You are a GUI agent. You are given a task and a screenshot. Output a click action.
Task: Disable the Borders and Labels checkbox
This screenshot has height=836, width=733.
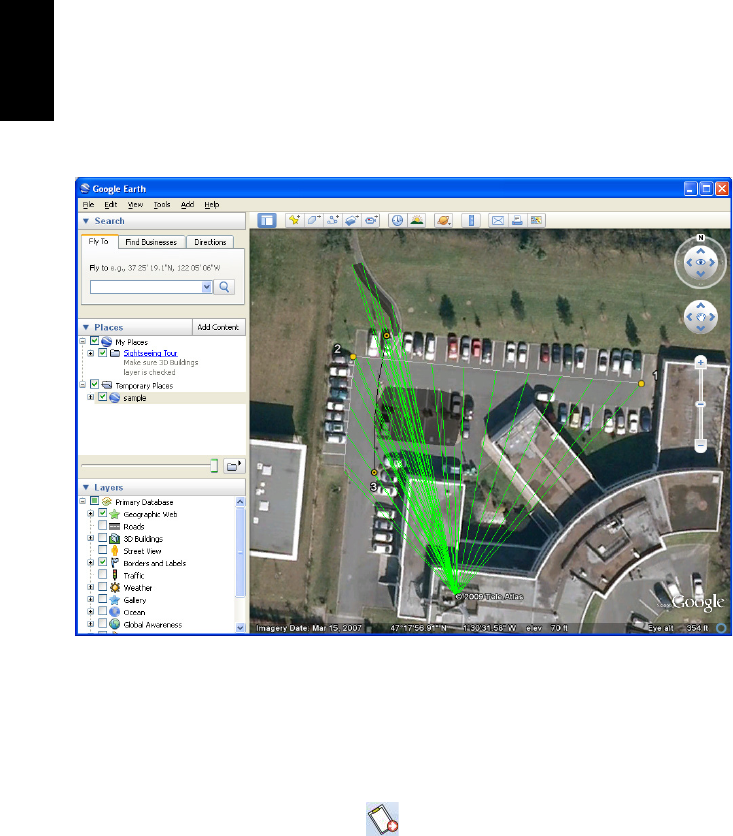coord(102,562)
